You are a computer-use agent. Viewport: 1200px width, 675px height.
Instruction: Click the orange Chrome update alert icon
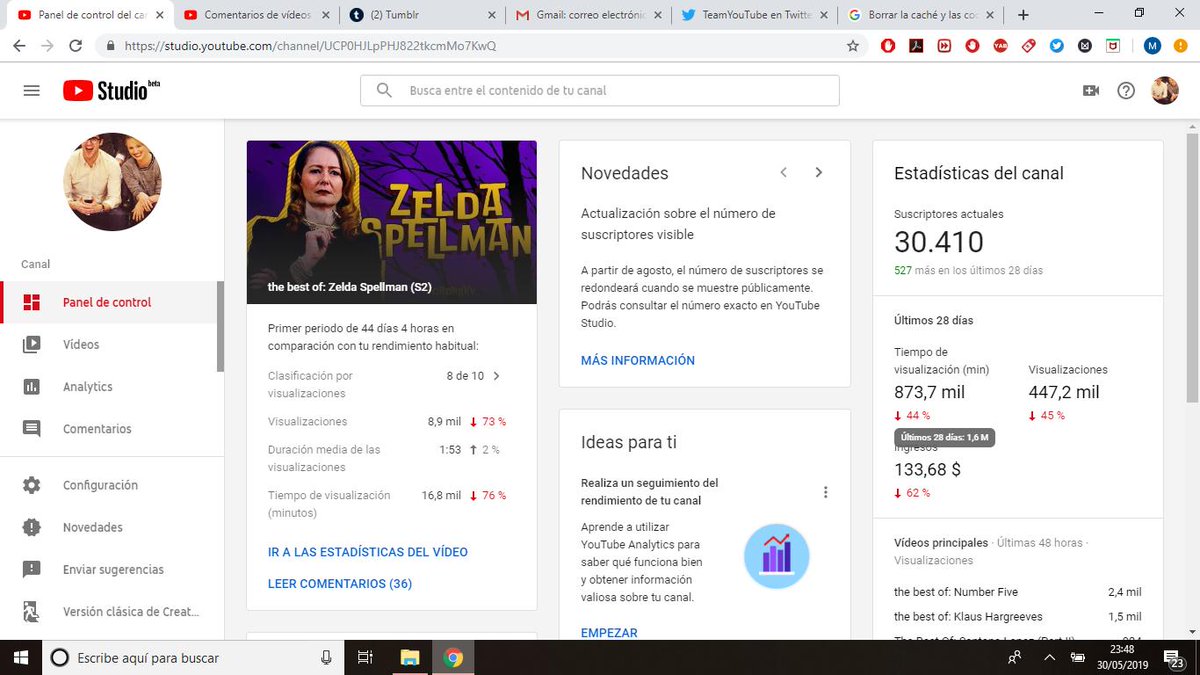(1179, 46)
